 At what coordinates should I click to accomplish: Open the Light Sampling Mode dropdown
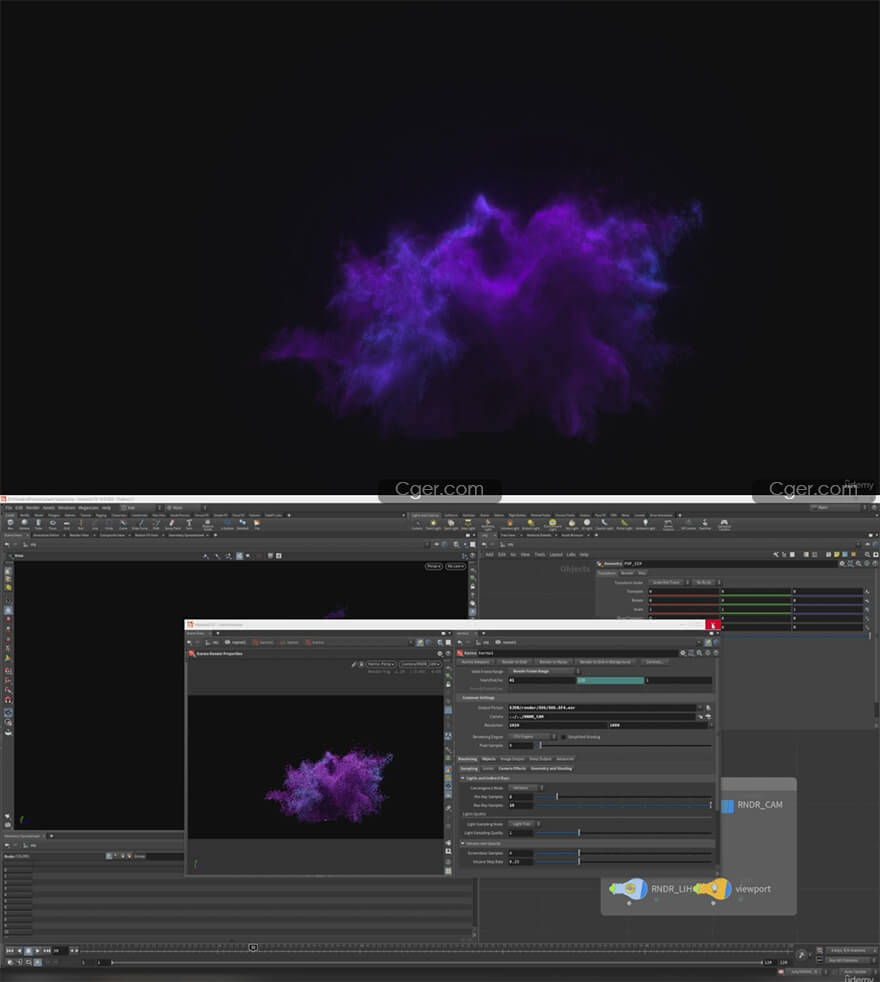(x=523, y=824)
